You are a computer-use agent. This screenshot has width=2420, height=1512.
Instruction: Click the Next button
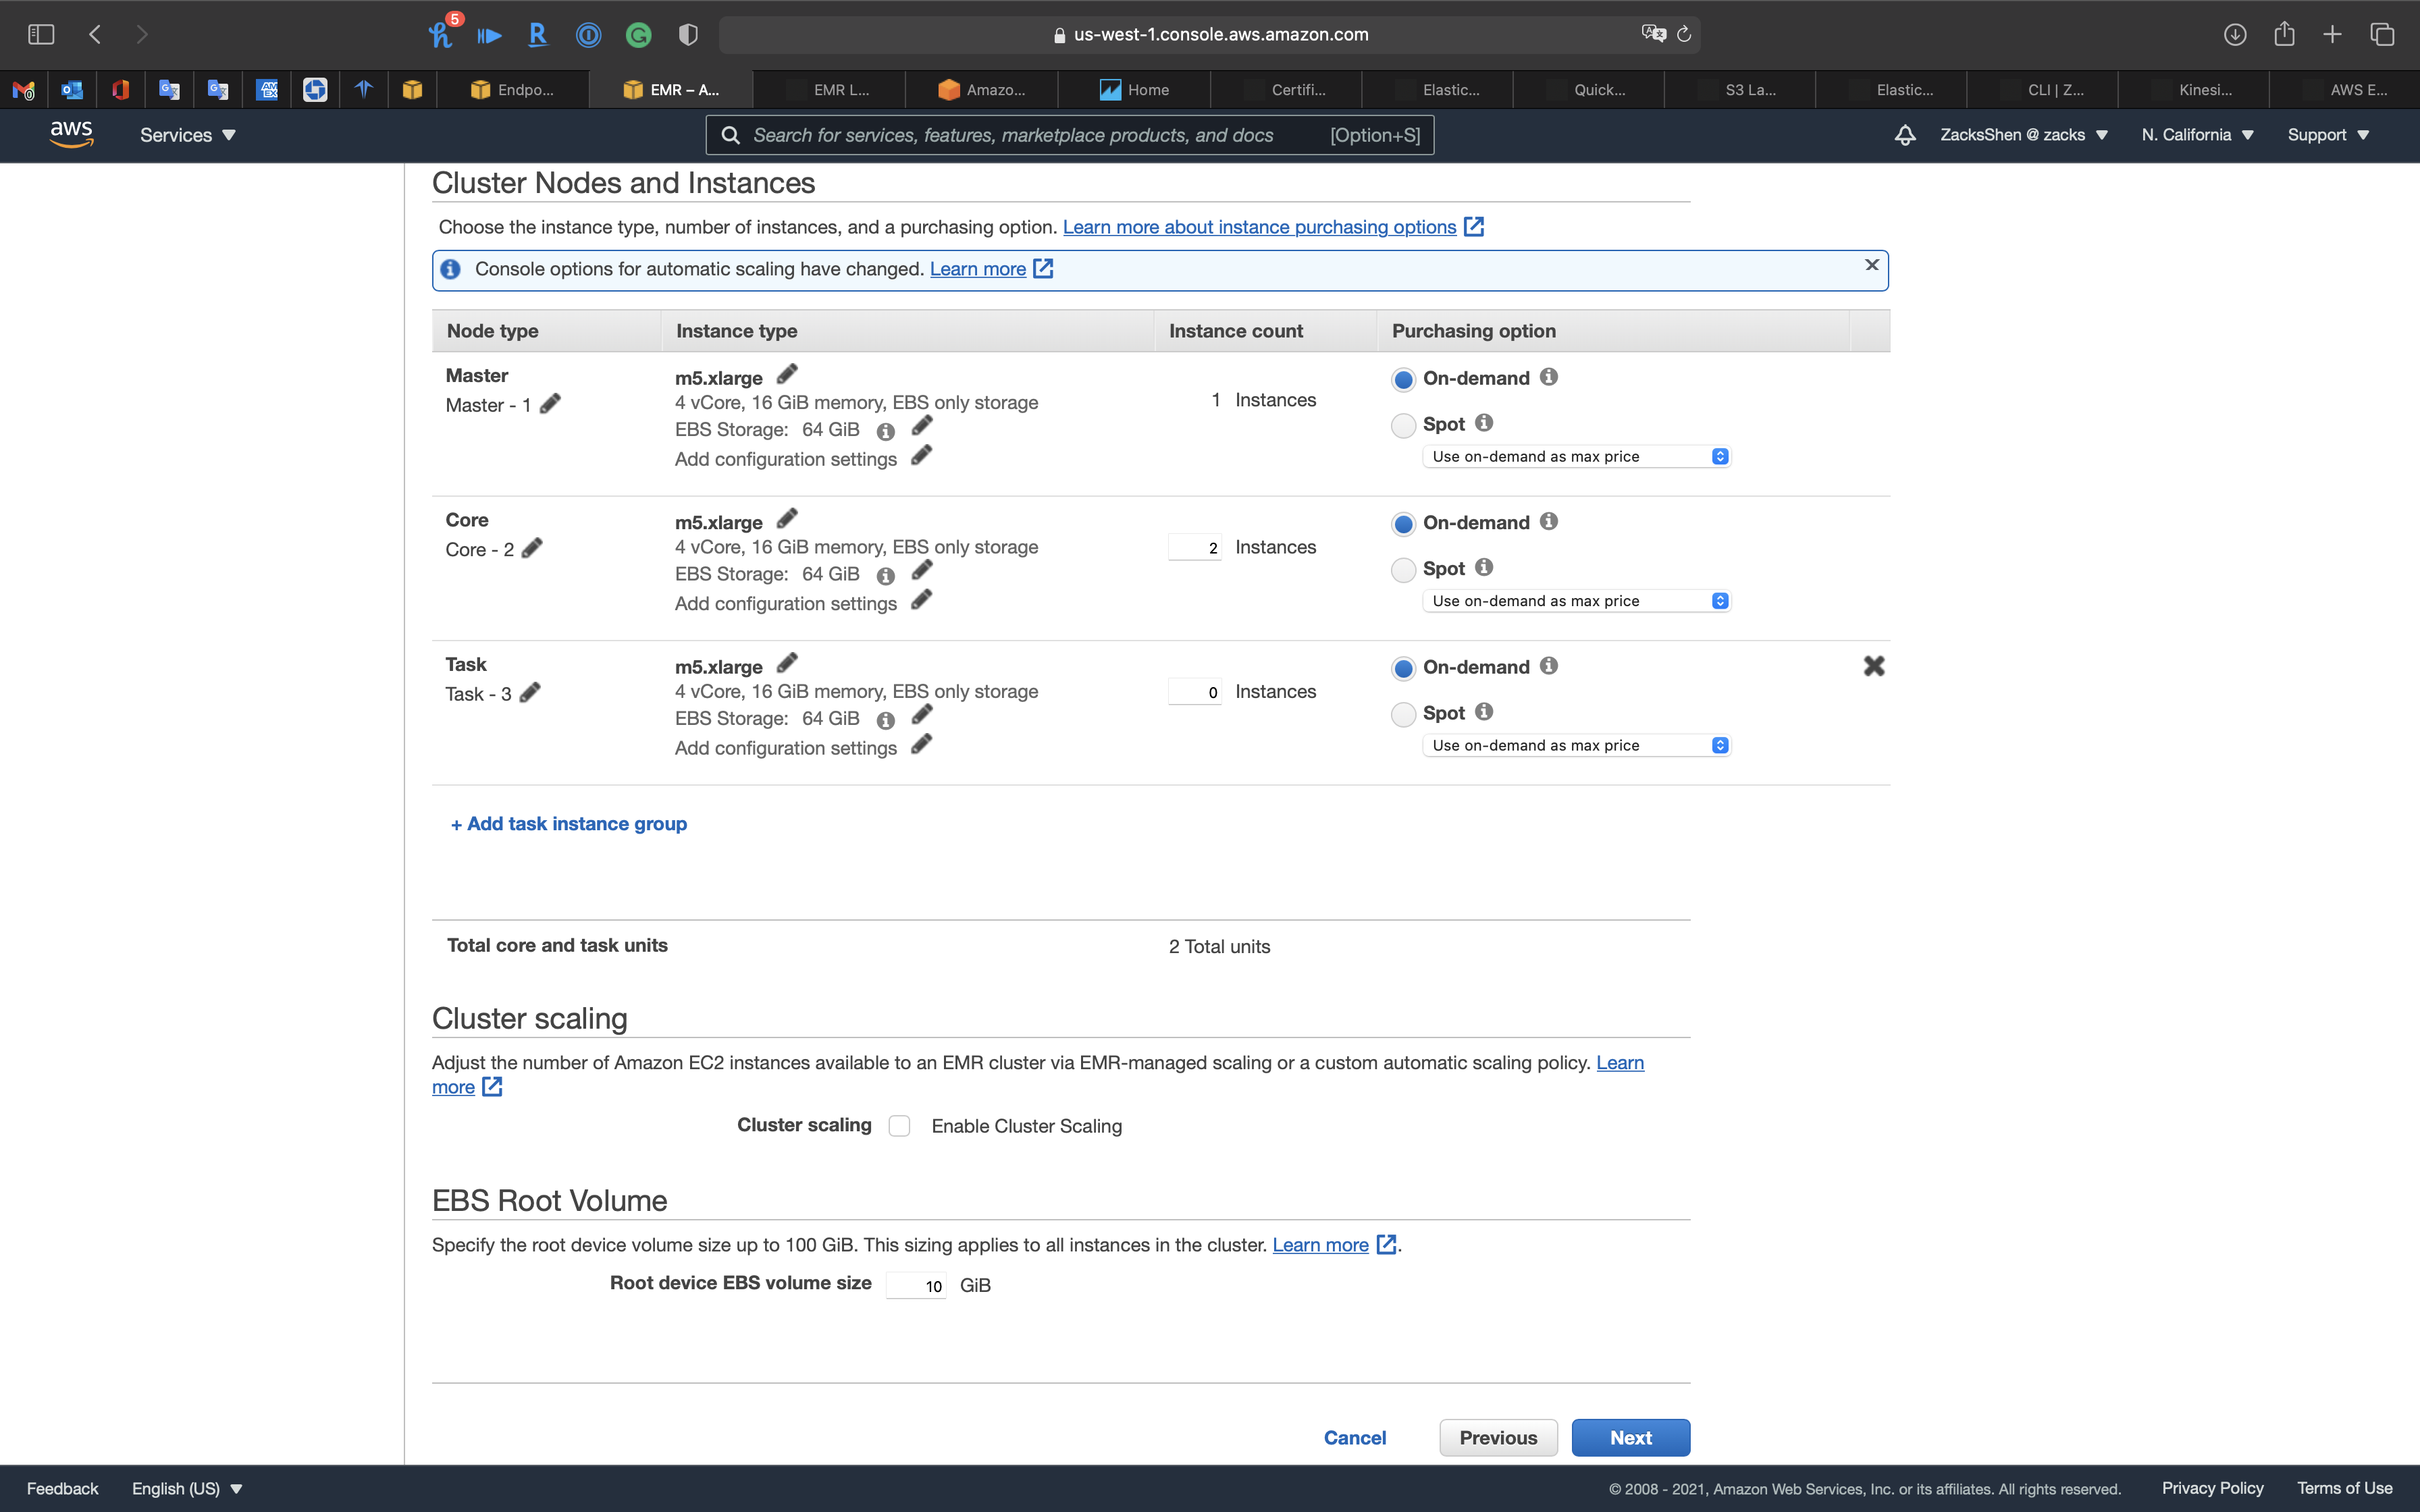pyautogui.click(x=1630, y=1437)
